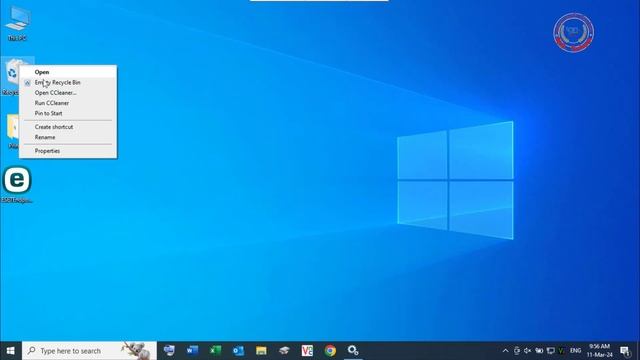The width and height of the screenshot is (640, 360).
Task: Open Properties from the context menu
Action: point(68,151)
